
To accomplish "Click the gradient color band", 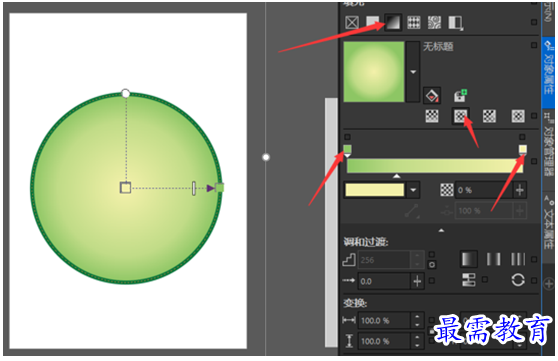I will coord(435,166).
